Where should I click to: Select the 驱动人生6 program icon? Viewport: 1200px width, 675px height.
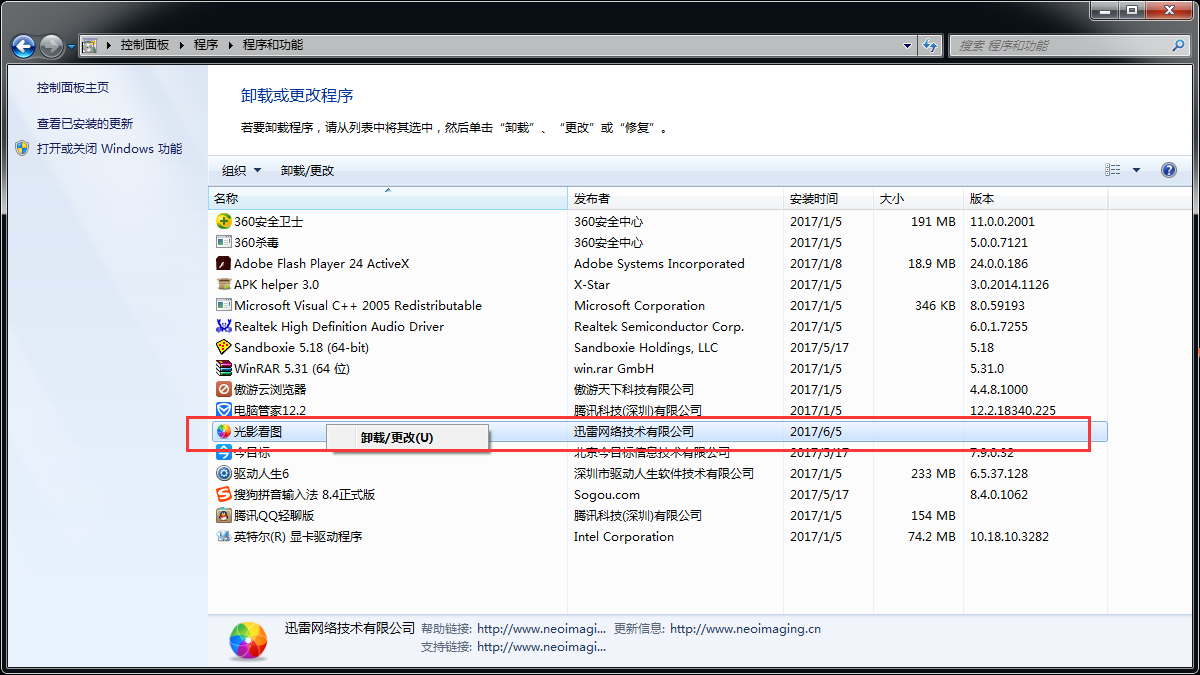[222, 473]
